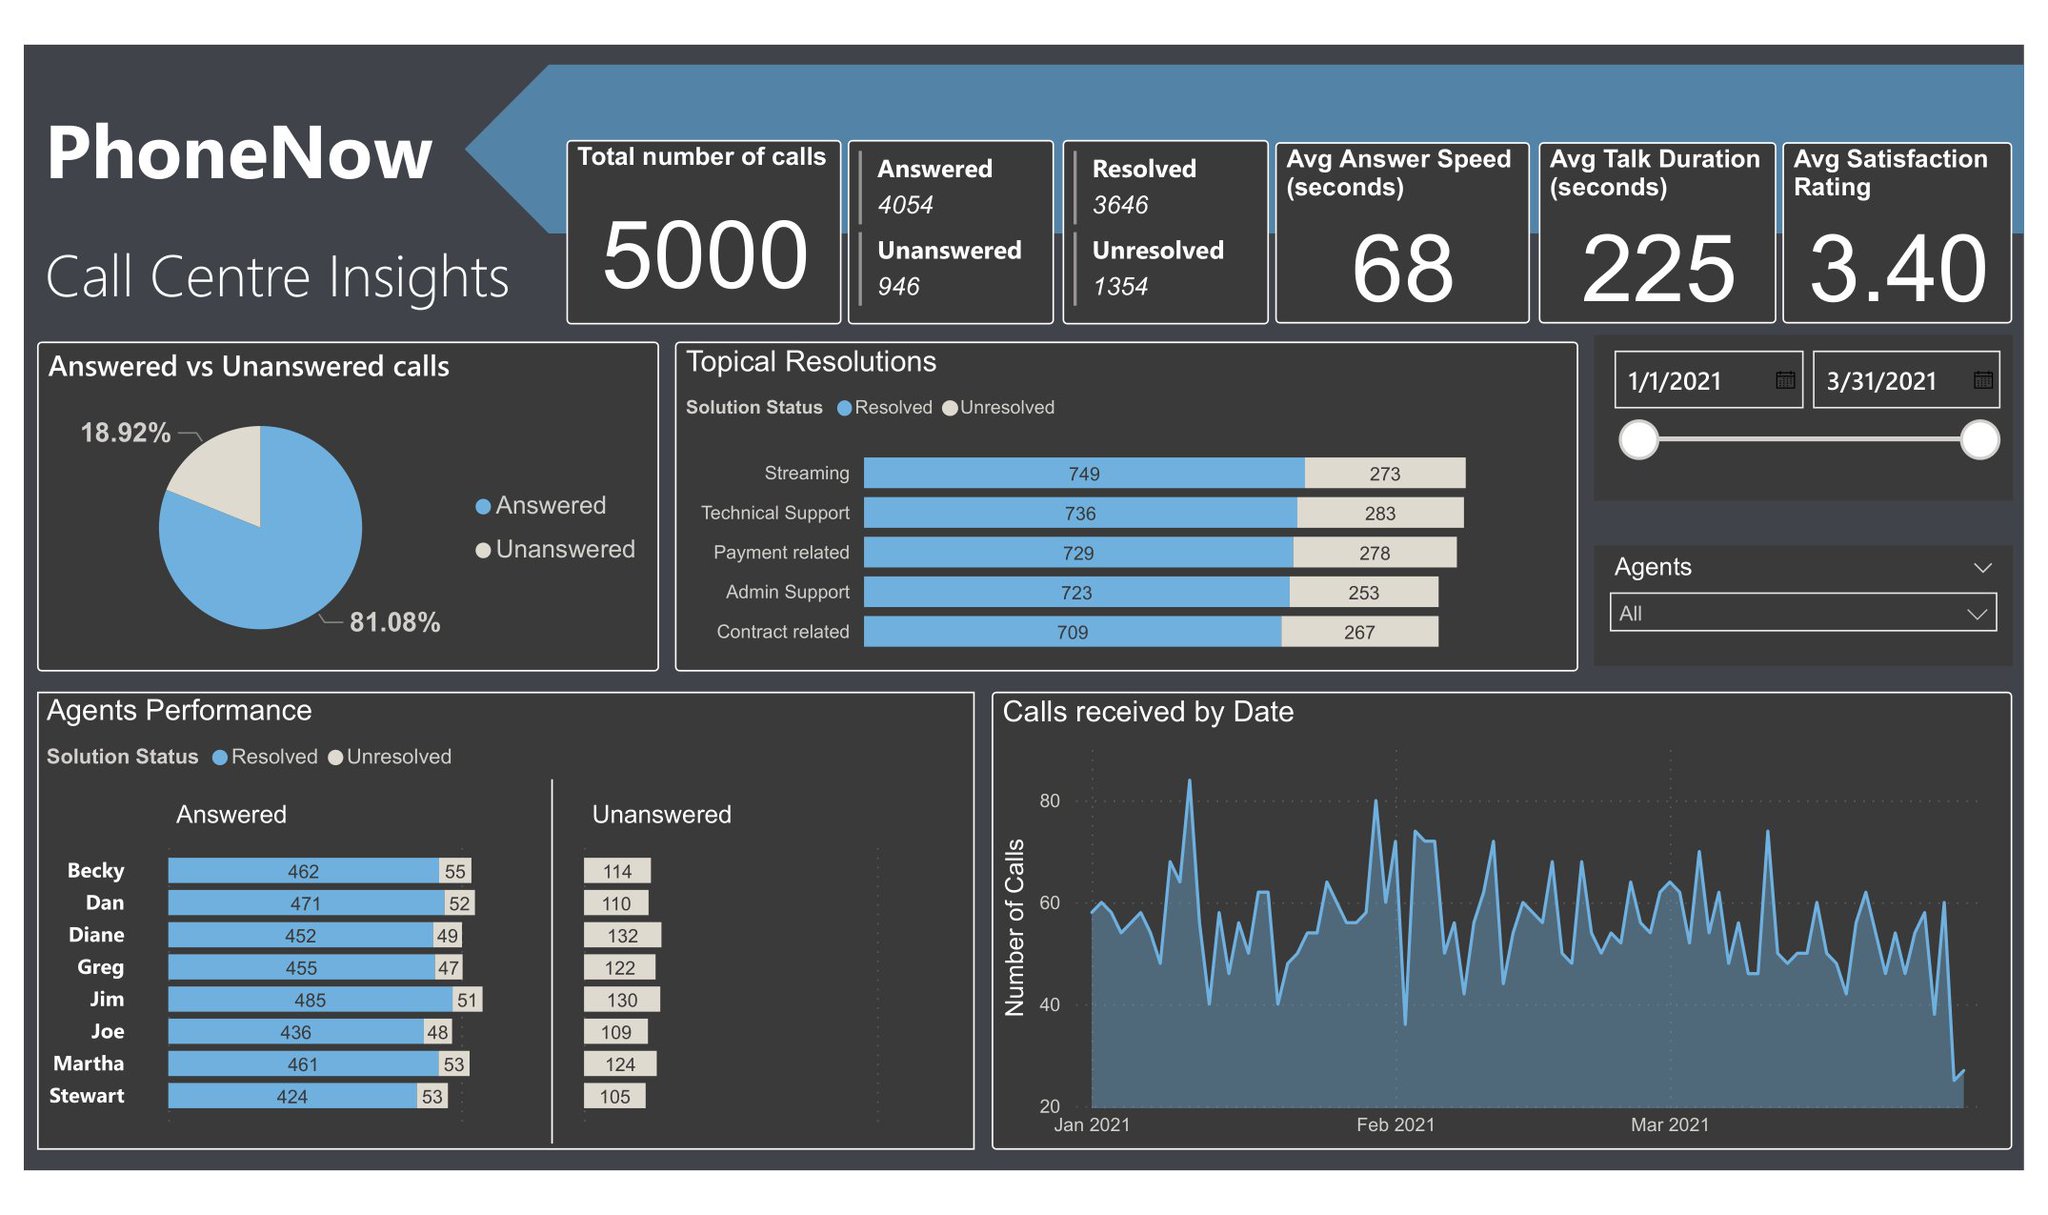2048x1215 pixels.
Task: Filter Topical Resolutions by Resolved legend
Action: [884, 408]
